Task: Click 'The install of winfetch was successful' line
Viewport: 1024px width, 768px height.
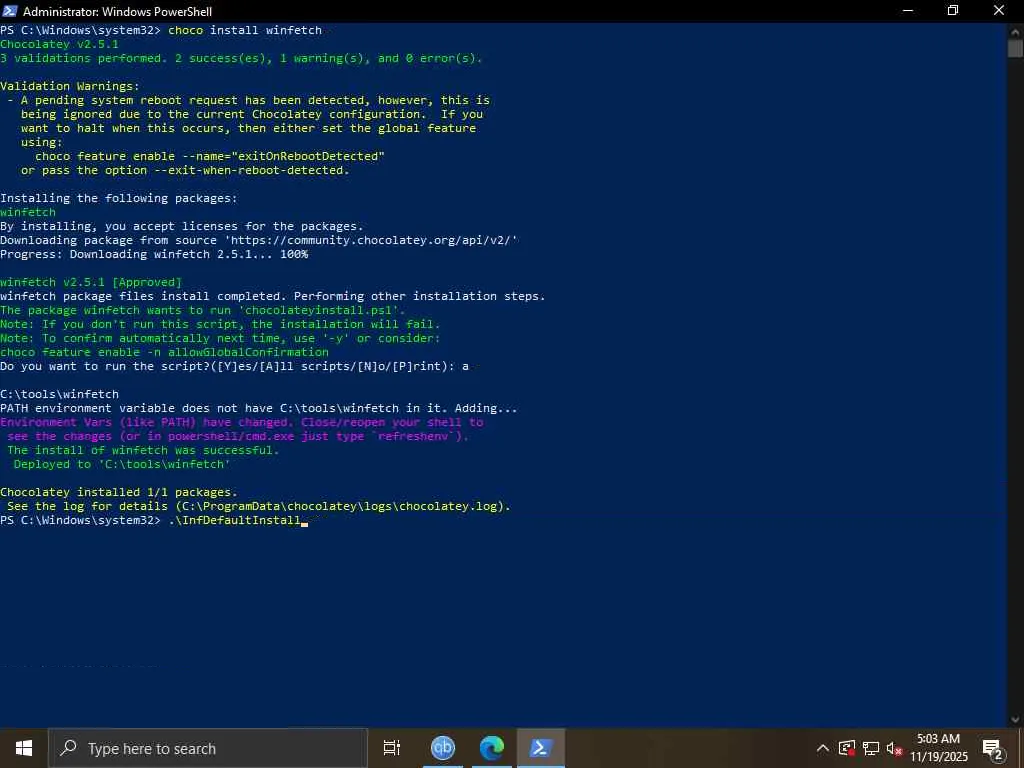Action: [143, 450]
